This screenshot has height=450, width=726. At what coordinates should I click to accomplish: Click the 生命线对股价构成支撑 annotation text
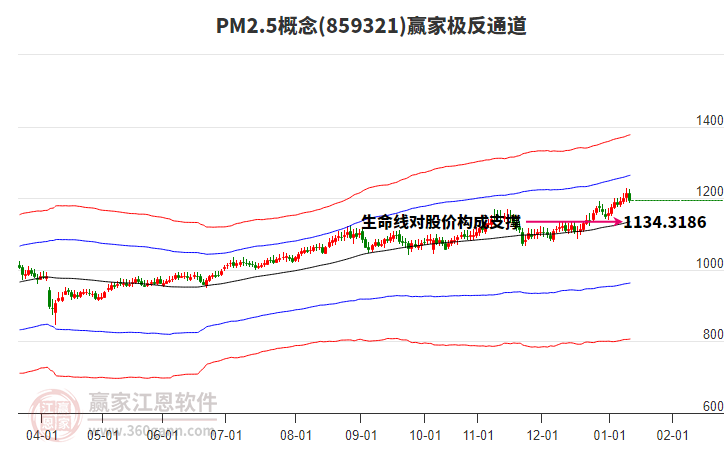pyautogui.click(x=441, y=222)
